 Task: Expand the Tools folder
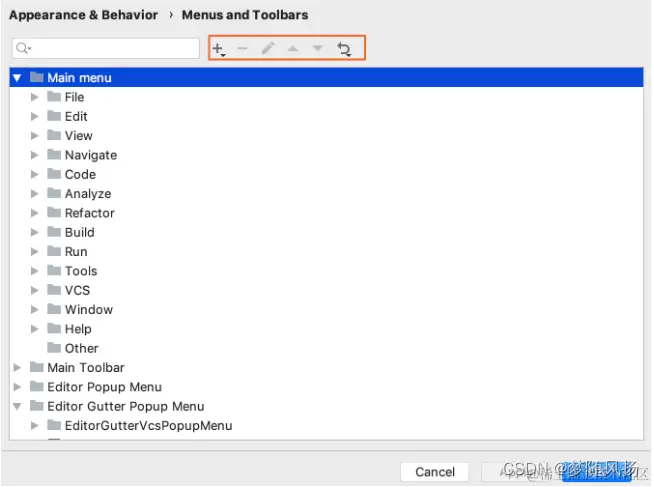(34, 271)
